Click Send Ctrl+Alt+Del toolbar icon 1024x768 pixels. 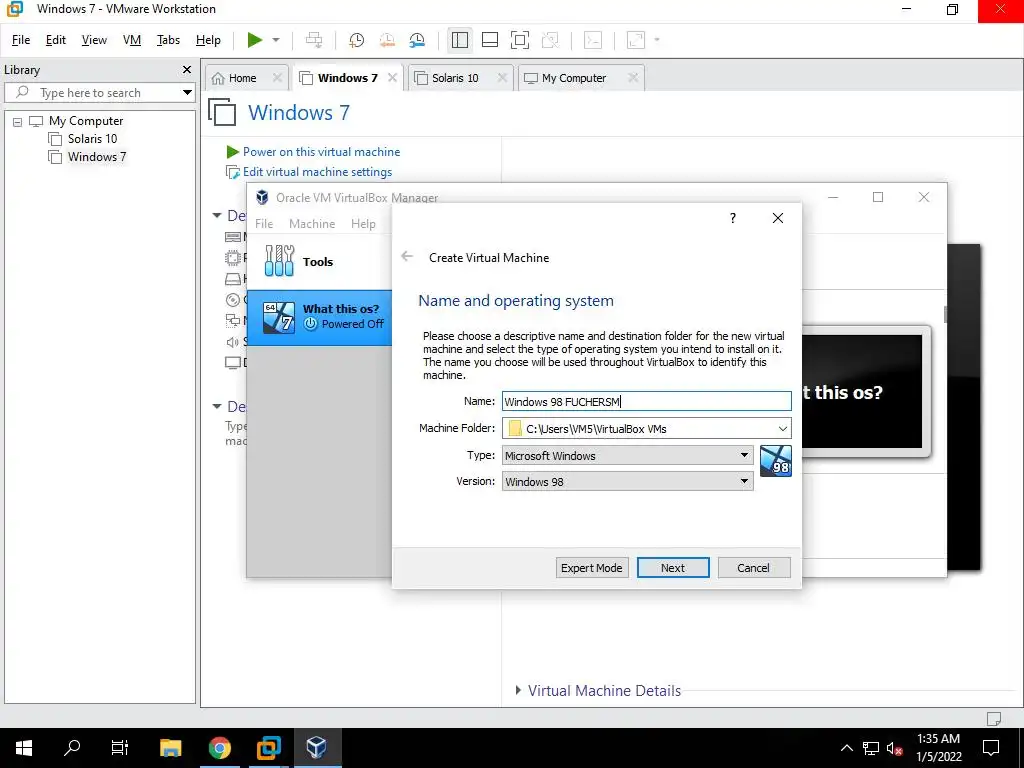point(314,40)
